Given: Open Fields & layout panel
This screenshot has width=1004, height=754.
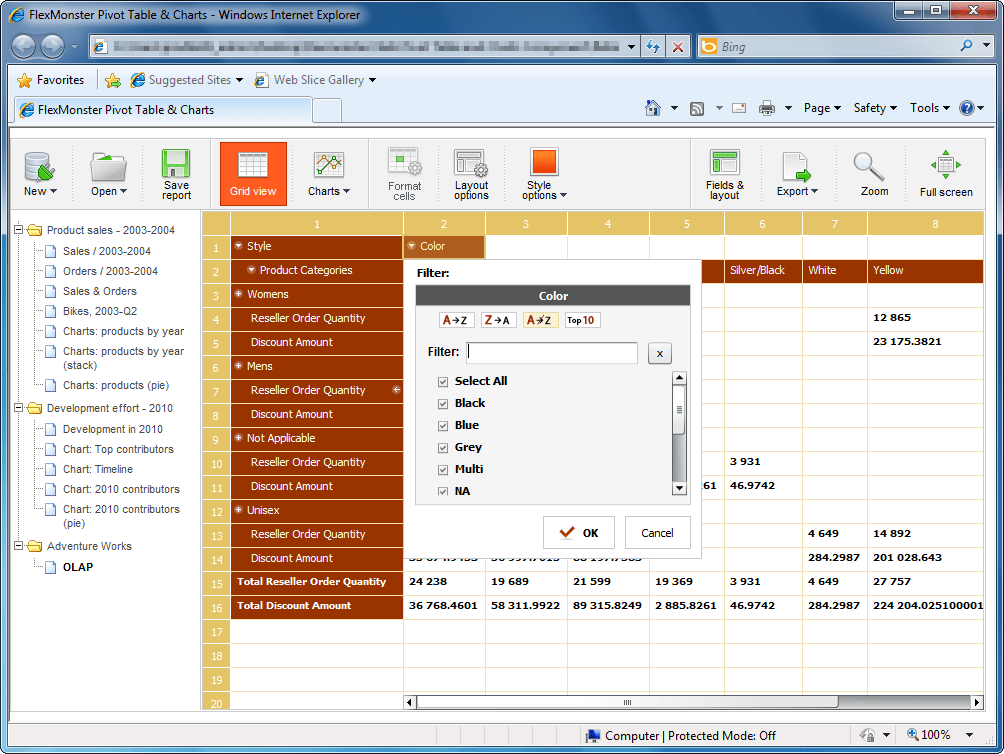Looking at the screenshot, I should coord(725,174).
